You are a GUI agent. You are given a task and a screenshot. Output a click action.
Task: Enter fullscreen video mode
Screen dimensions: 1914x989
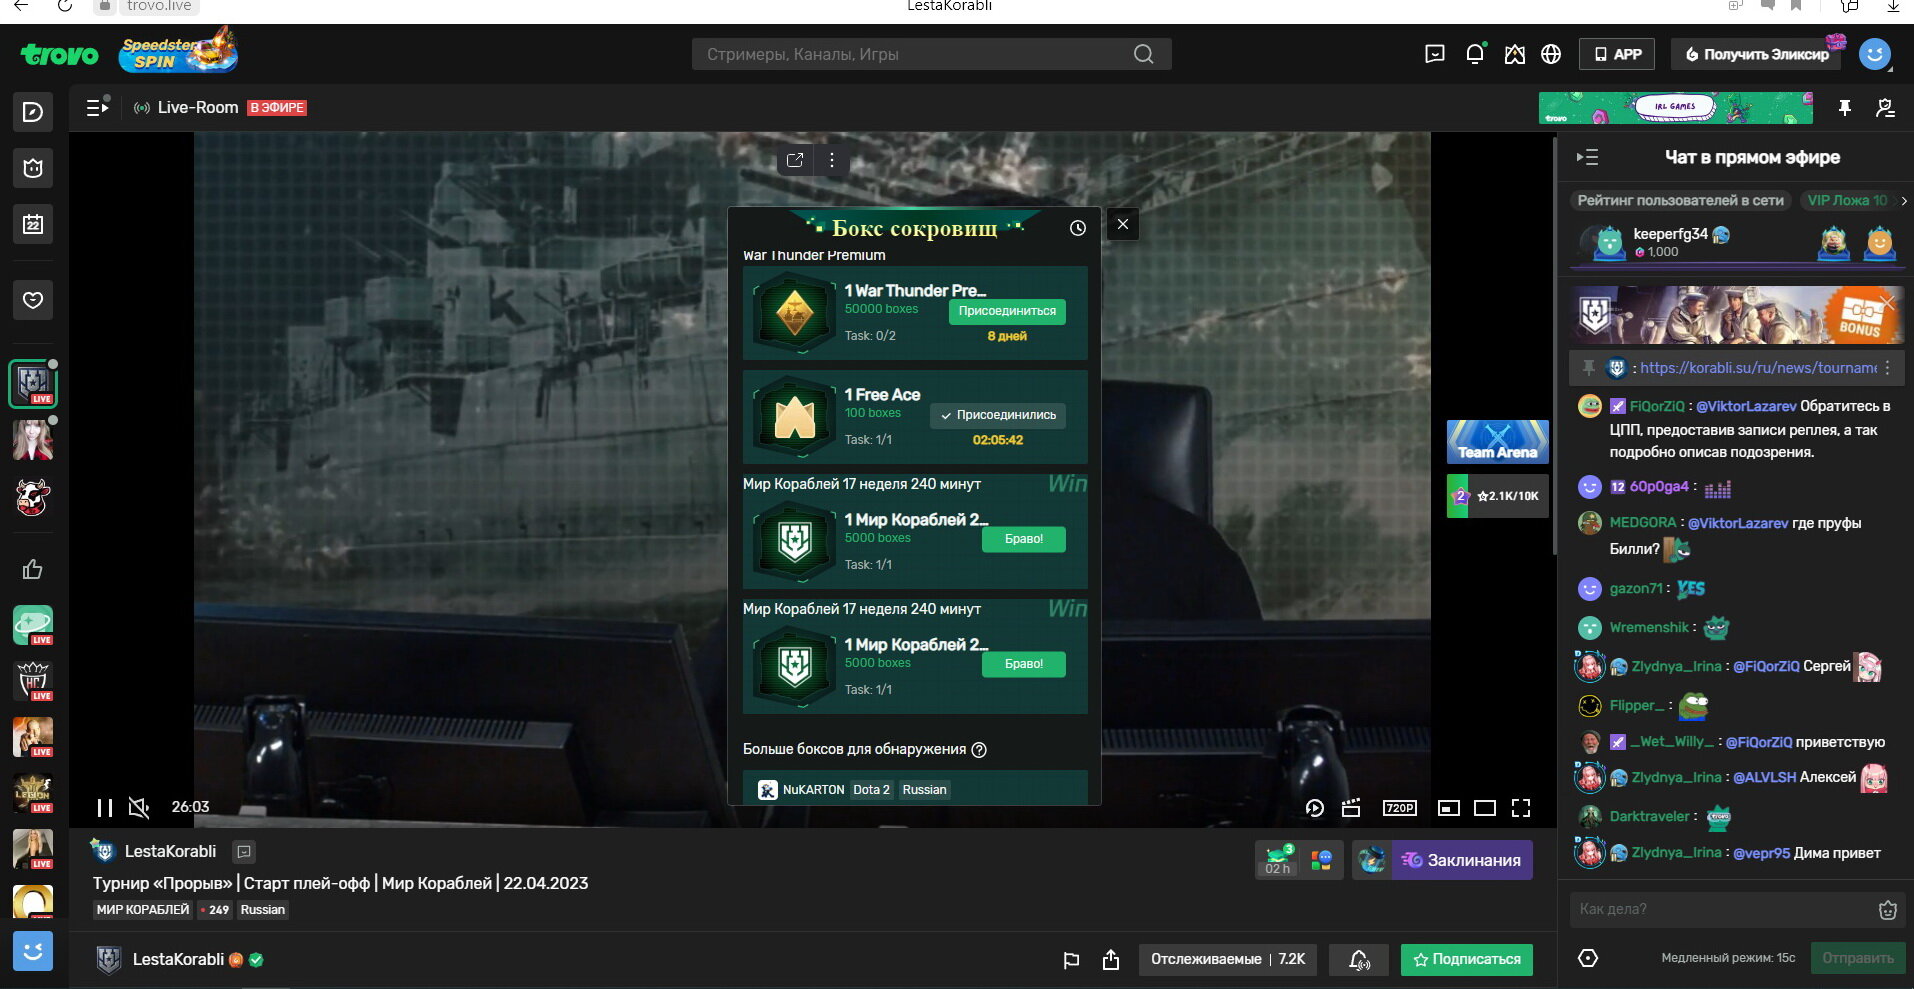tap(1520, 808)
